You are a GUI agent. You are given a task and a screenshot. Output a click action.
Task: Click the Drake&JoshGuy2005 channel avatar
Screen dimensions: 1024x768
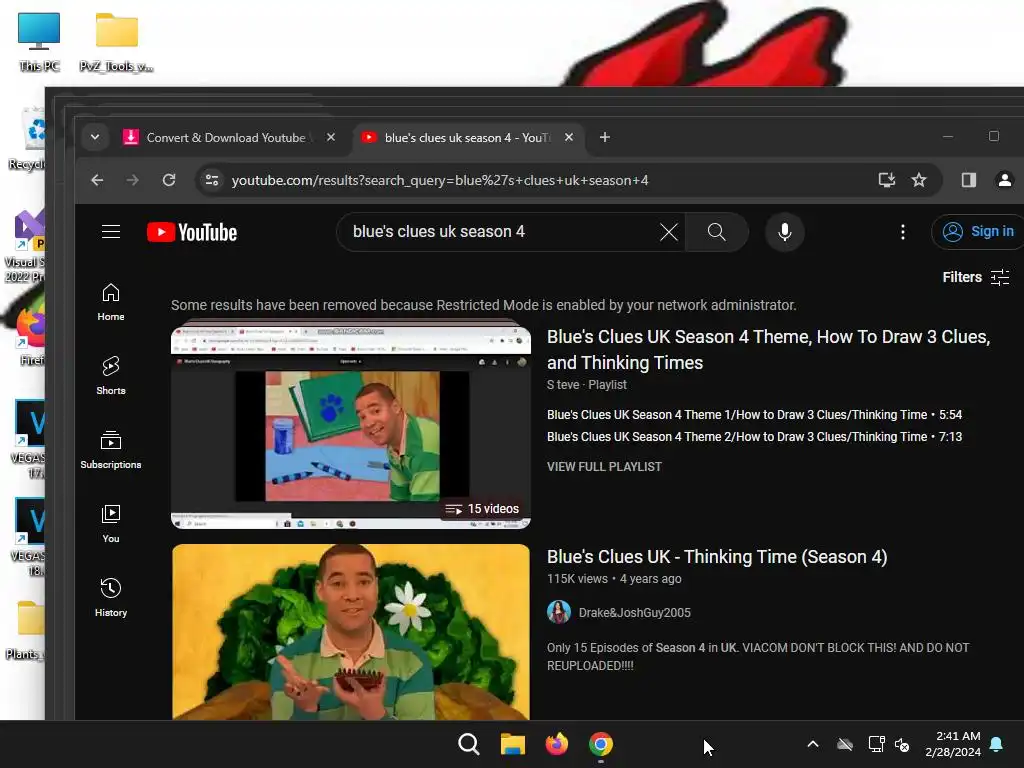[559, 612]
